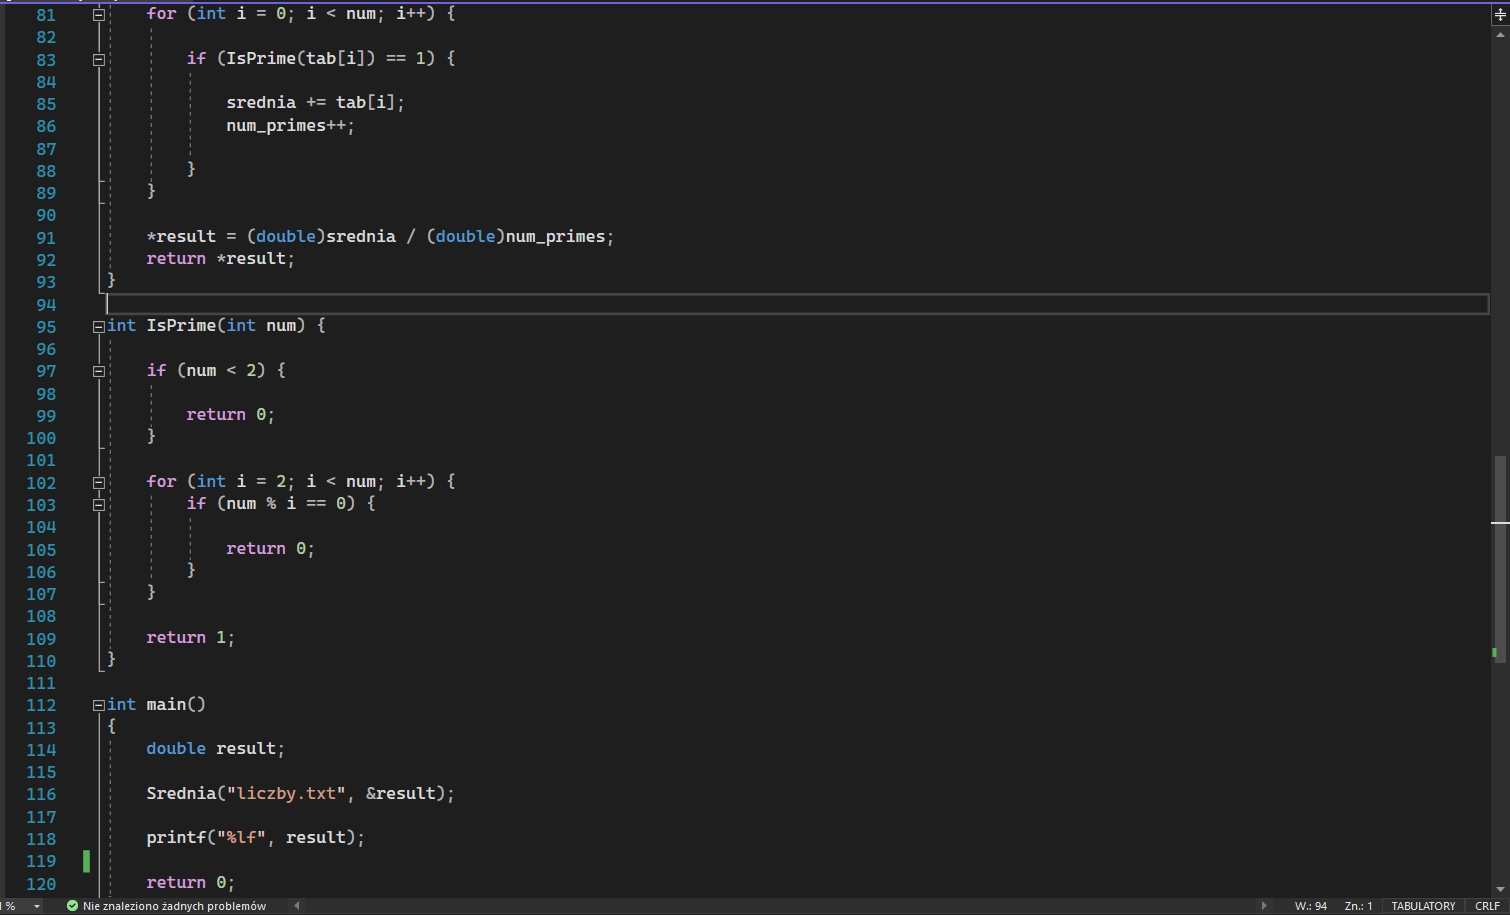Screen dimensions: 1510x915
Task: Click '&result' argument on line 116
Action: [x=401, y=793]
